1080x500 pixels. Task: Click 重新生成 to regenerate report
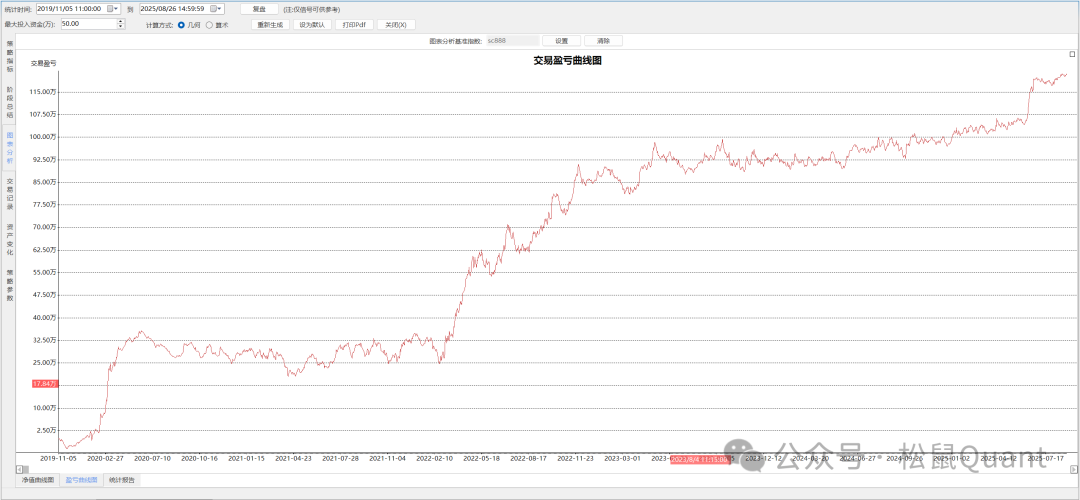click(x=270, y=24)
